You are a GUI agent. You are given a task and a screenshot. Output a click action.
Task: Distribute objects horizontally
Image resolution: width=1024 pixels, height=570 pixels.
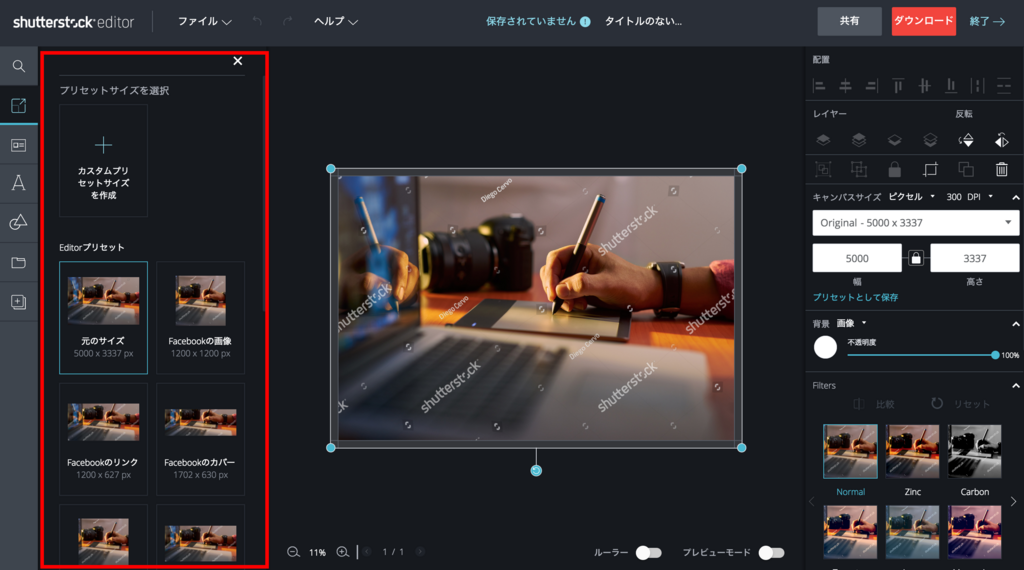point(977,86)
